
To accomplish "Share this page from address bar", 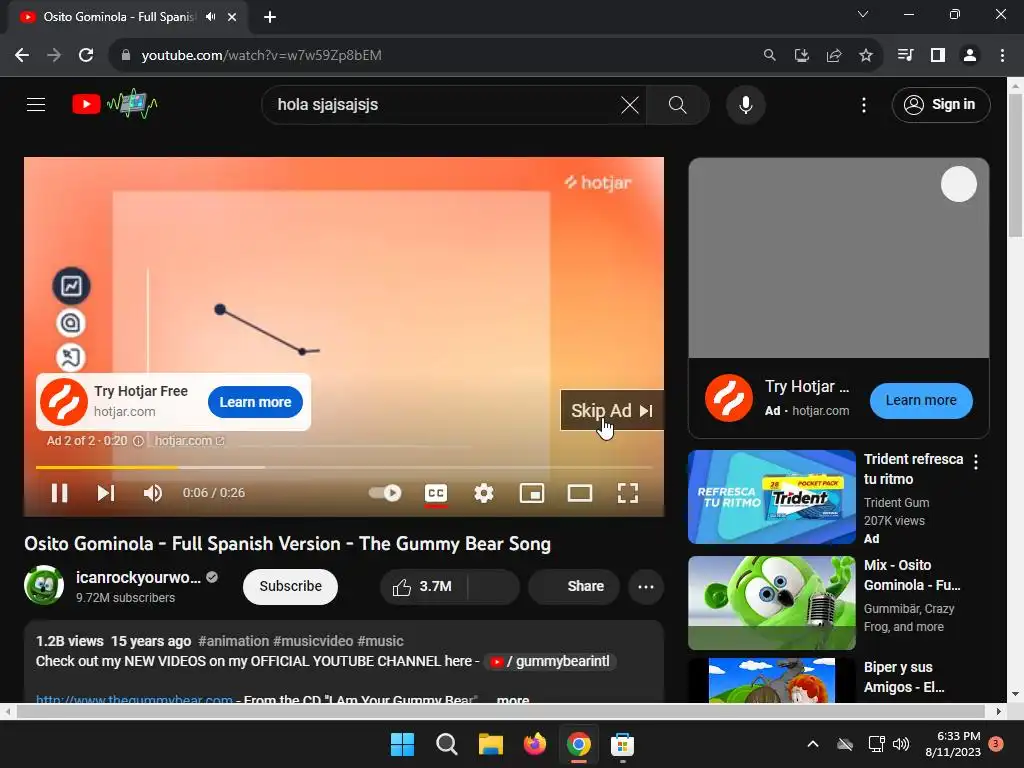I will (x=833, y=56).
